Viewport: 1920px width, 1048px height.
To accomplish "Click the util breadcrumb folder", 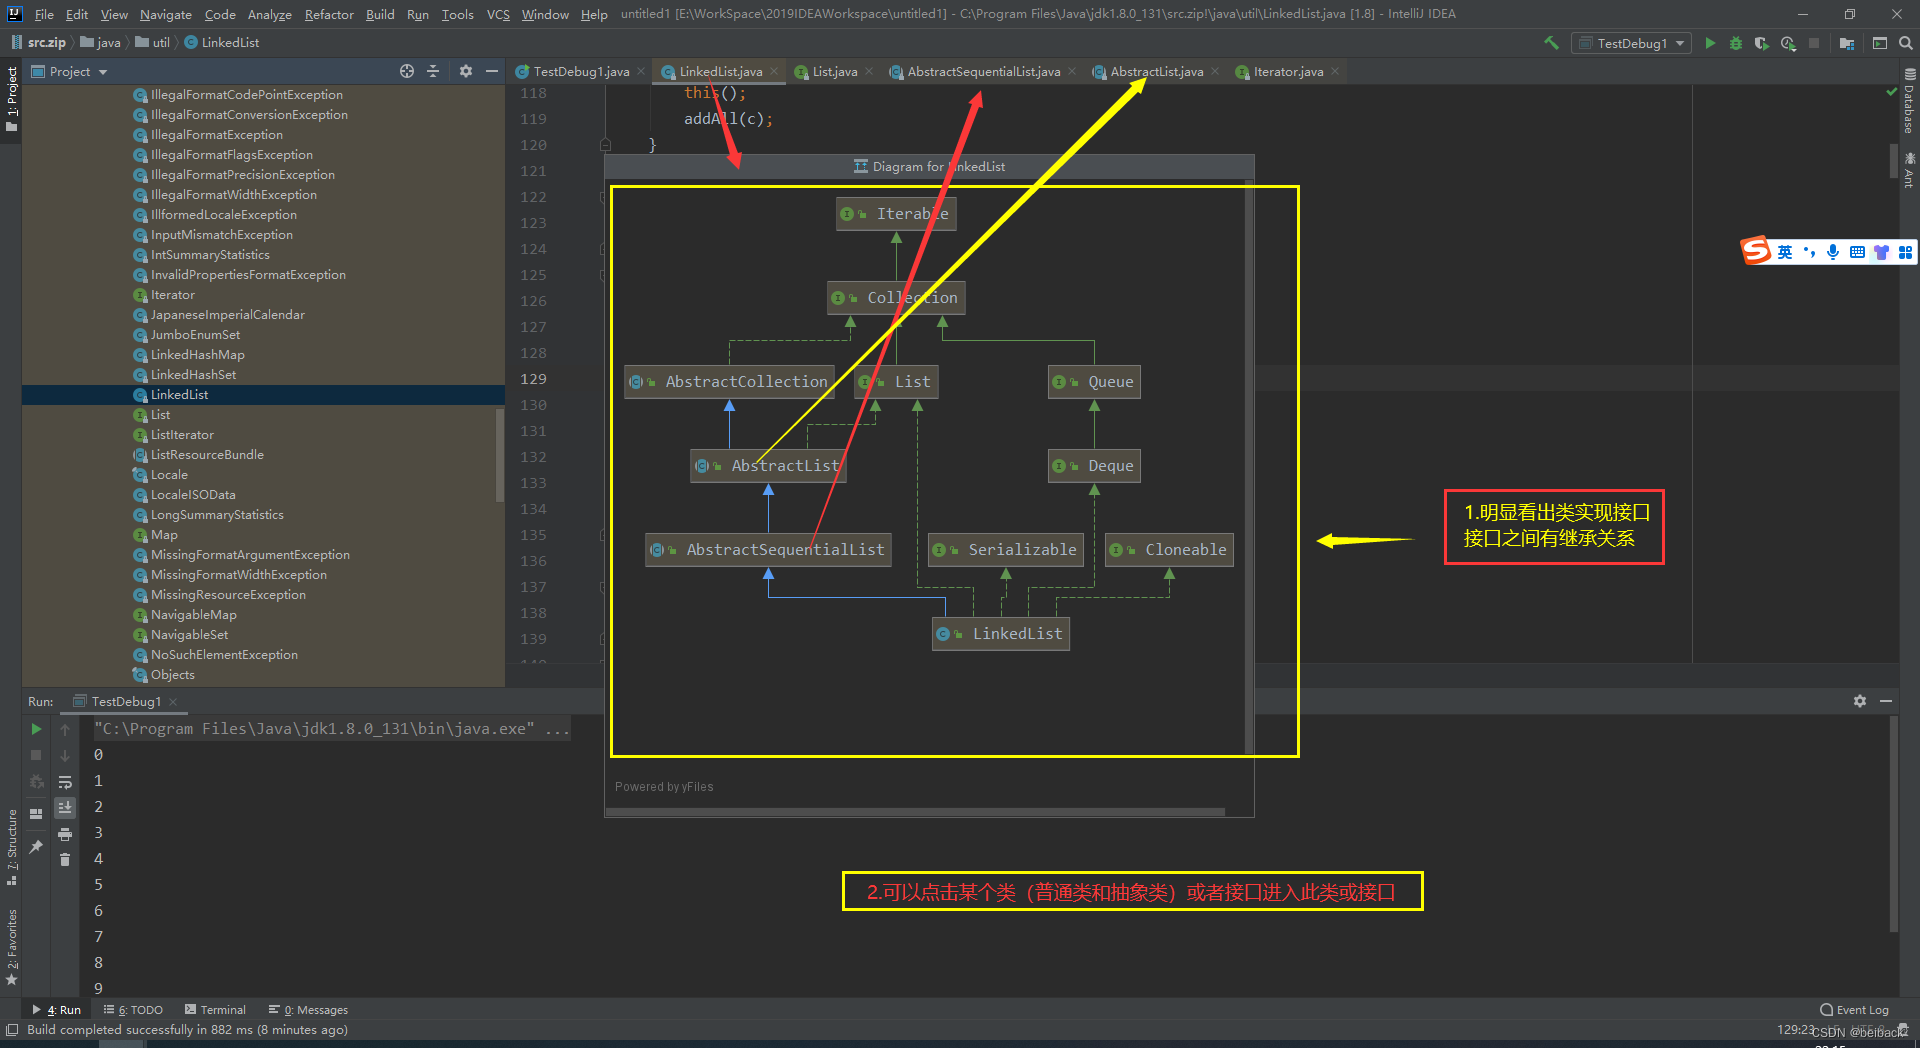I will (153, 42).
